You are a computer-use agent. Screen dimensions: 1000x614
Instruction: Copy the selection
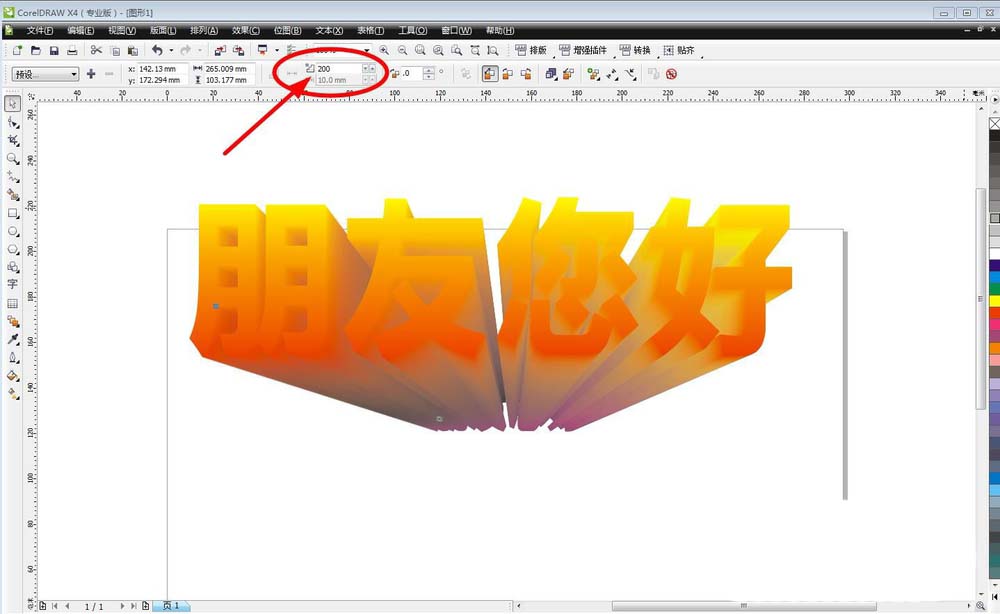tap(115, 50)
